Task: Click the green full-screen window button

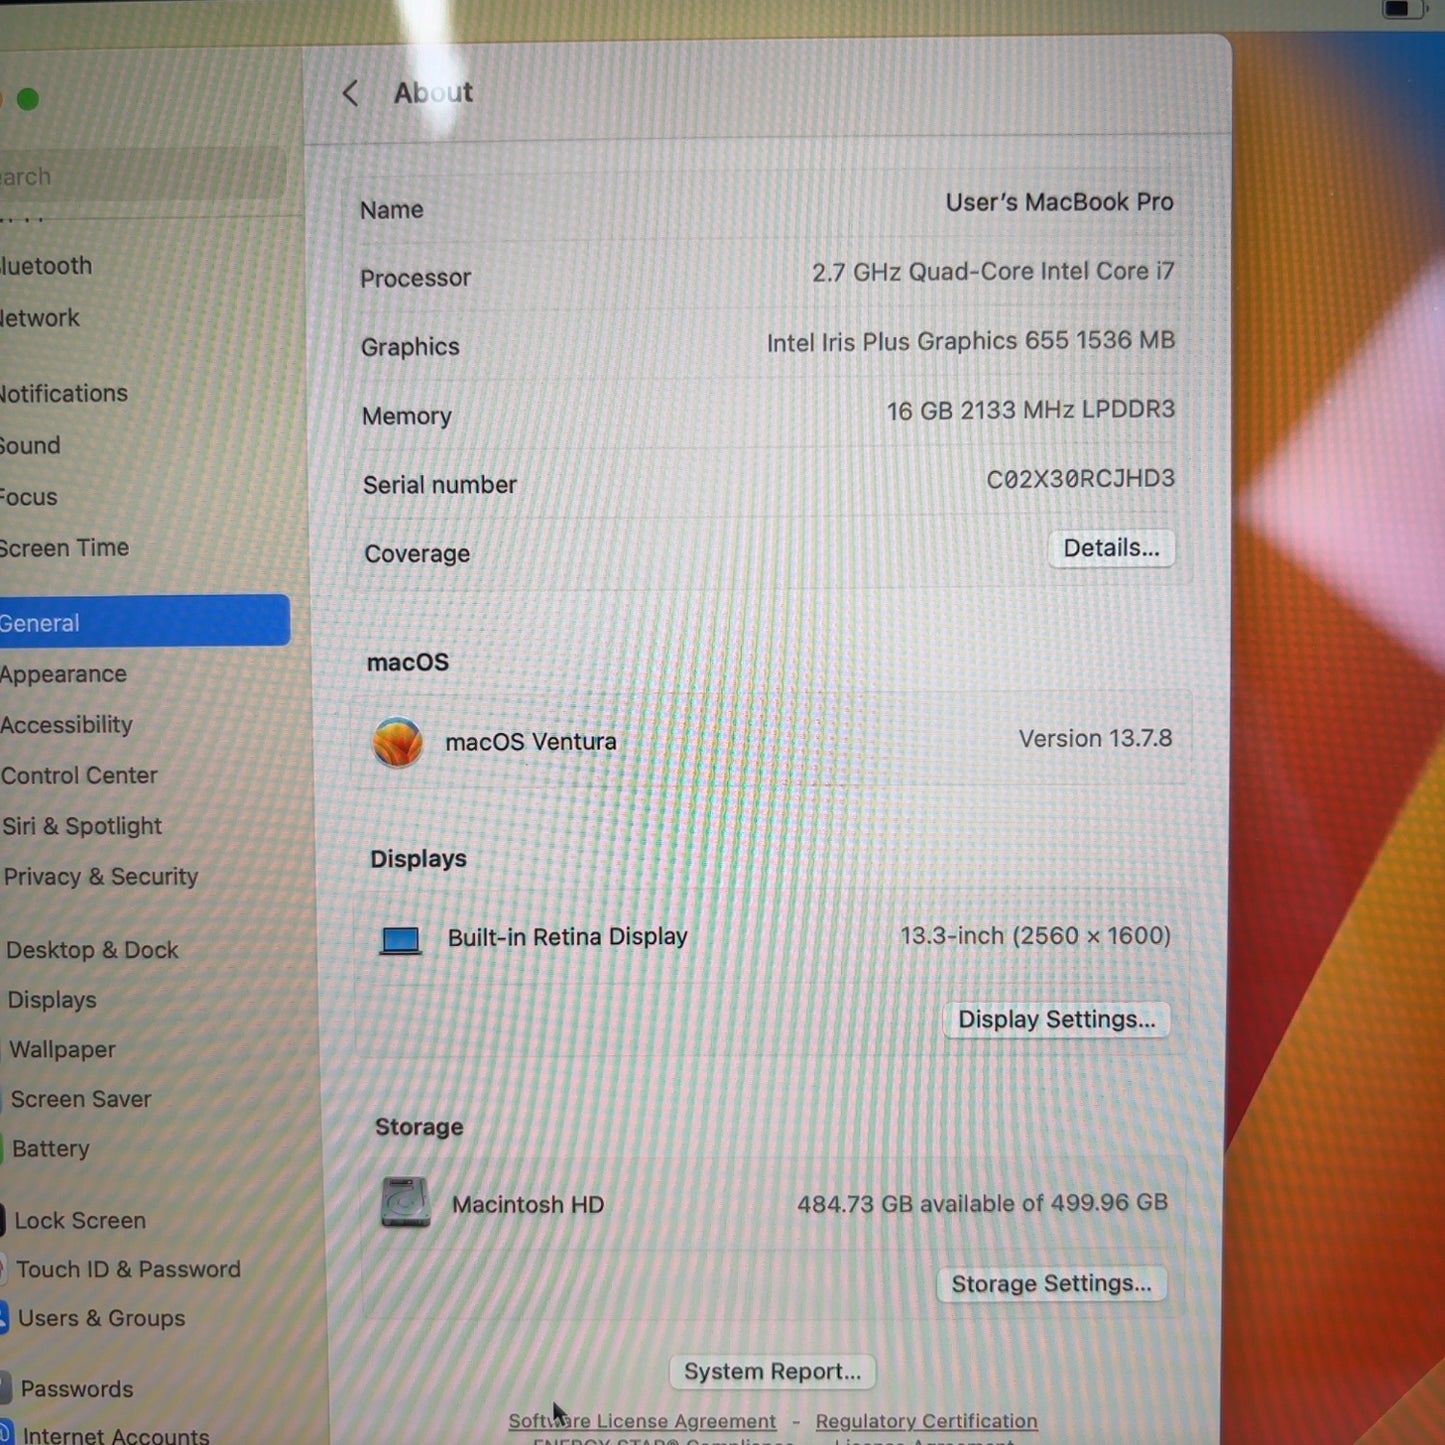Action: coord(28,99)
